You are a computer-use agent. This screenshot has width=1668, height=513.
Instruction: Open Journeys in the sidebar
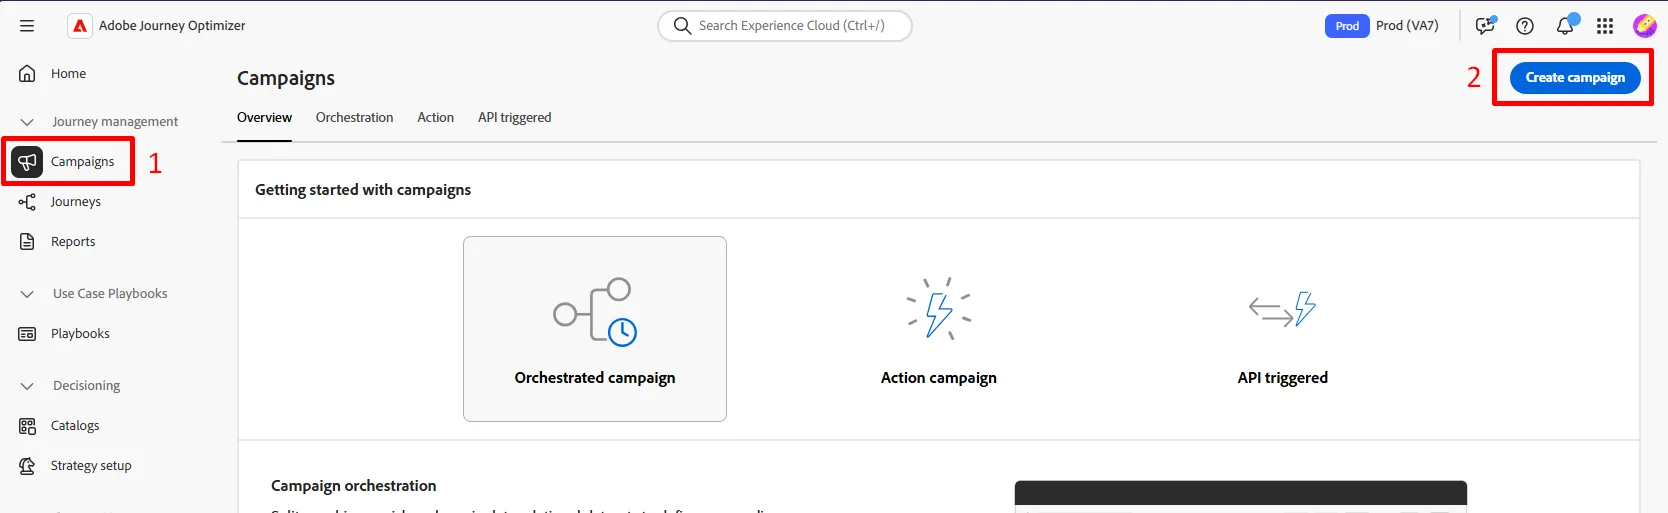pyautogui.click(x=76, y=202)
